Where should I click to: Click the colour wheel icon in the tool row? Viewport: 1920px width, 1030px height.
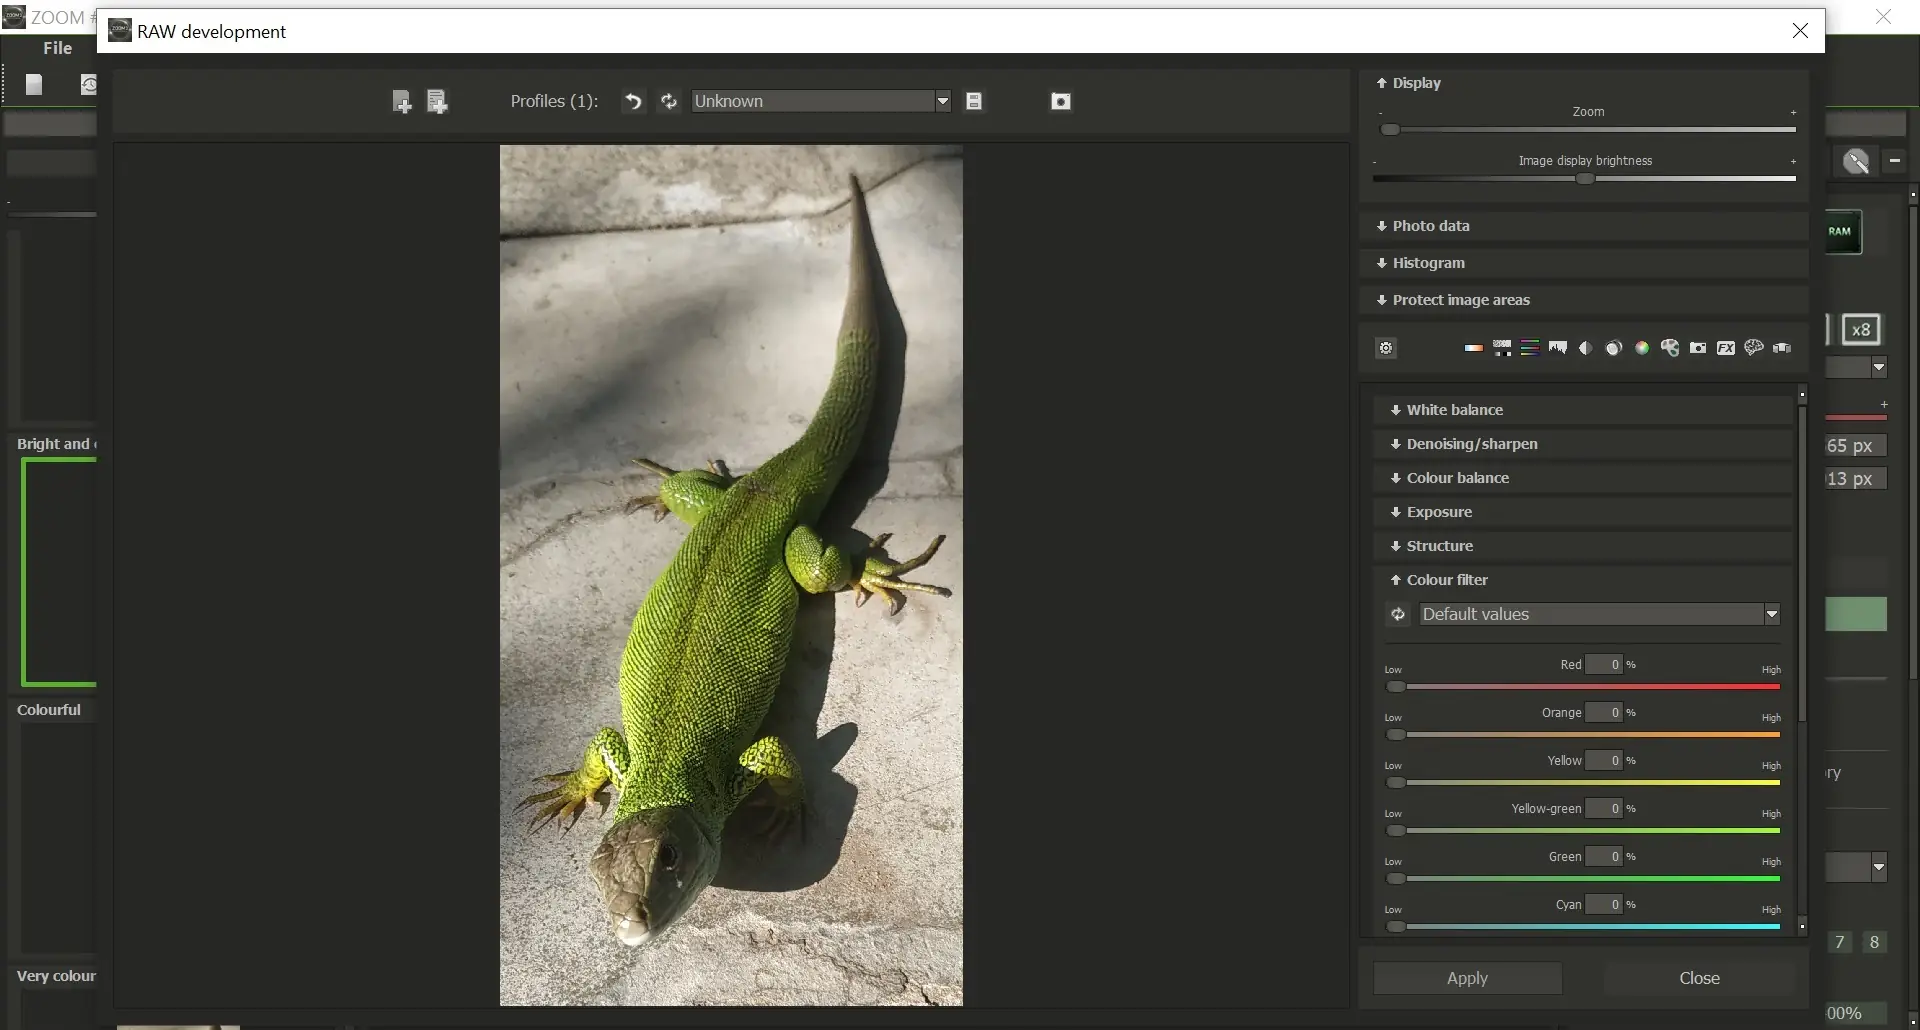coord(1642,348)
